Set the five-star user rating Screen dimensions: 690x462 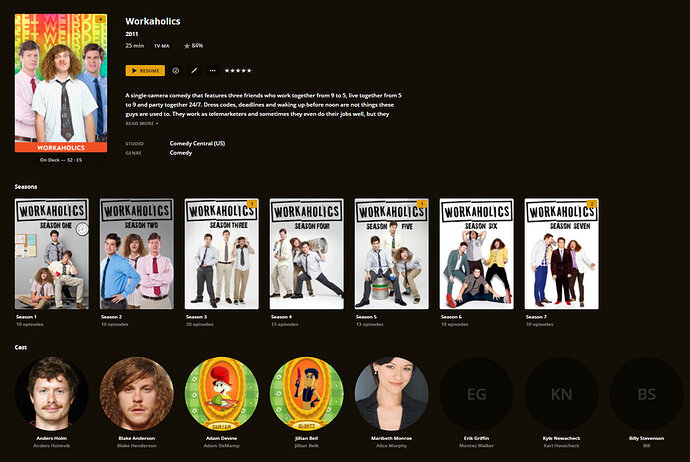(238, 71)
